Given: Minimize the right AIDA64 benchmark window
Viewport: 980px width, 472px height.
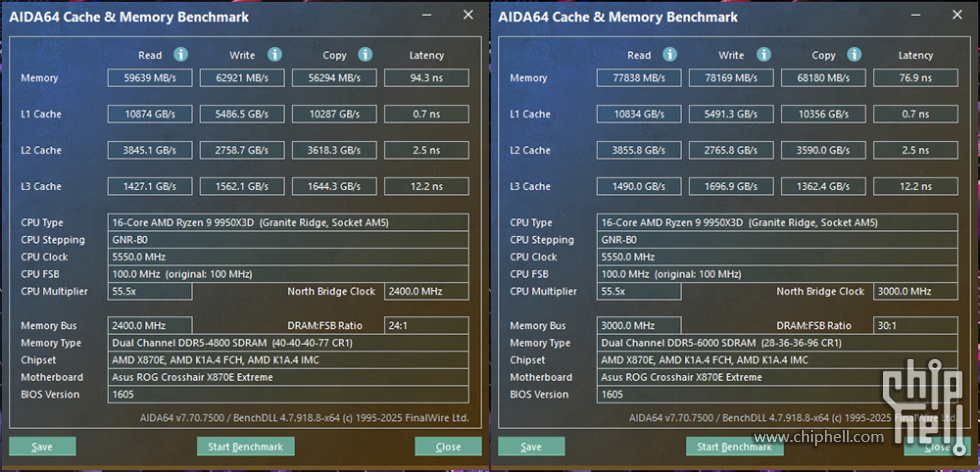Looking at the screenshot, I should point(916,16).
